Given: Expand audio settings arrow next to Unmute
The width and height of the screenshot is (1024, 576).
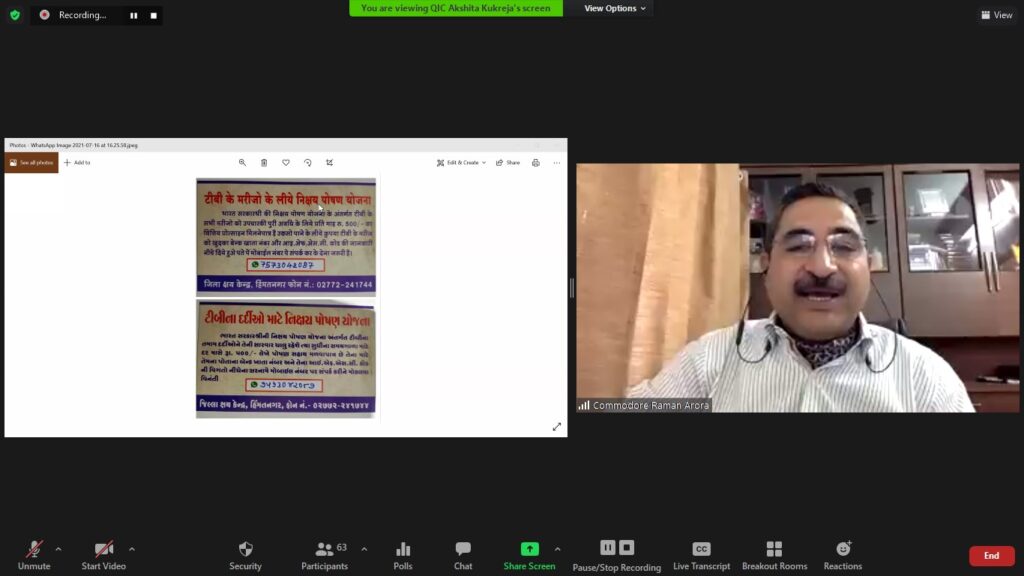Looking at the screenshot, I should click(x=58, y=549).
